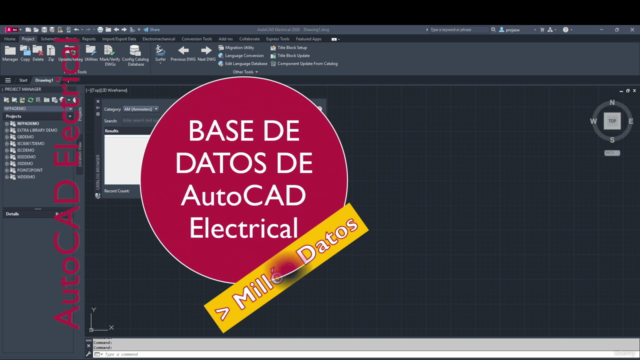
Task: Go to Previous DWG
Action: tap(183, 53)
